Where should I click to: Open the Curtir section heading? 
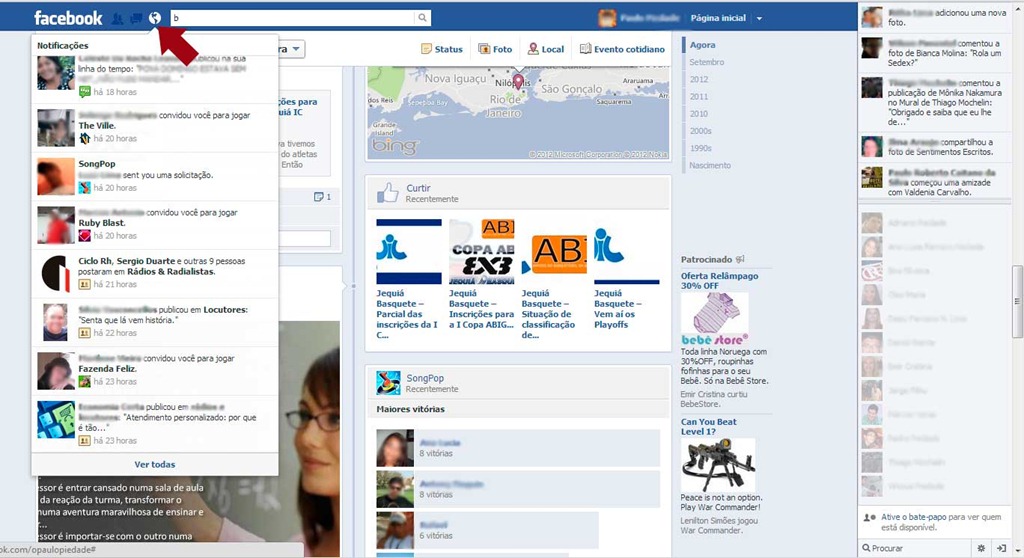(418, 188)
